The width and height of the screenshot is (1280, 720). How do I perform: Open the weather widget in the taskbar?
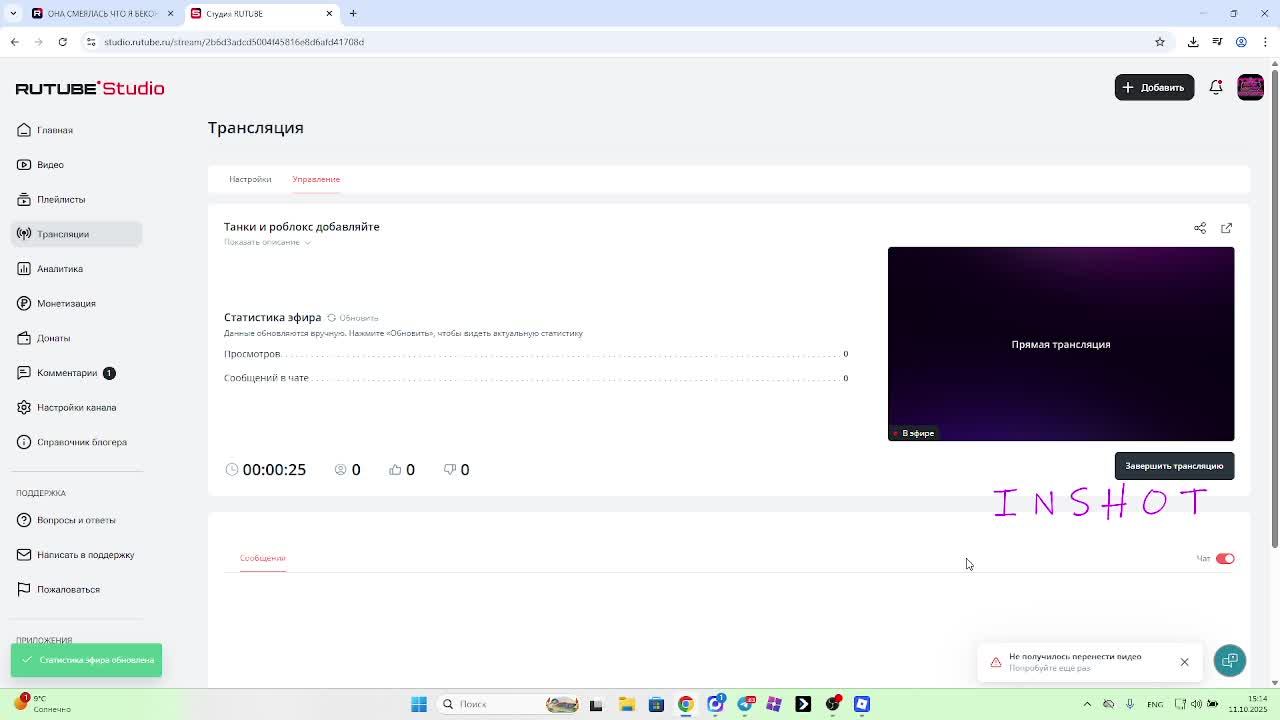pos(42,704)
